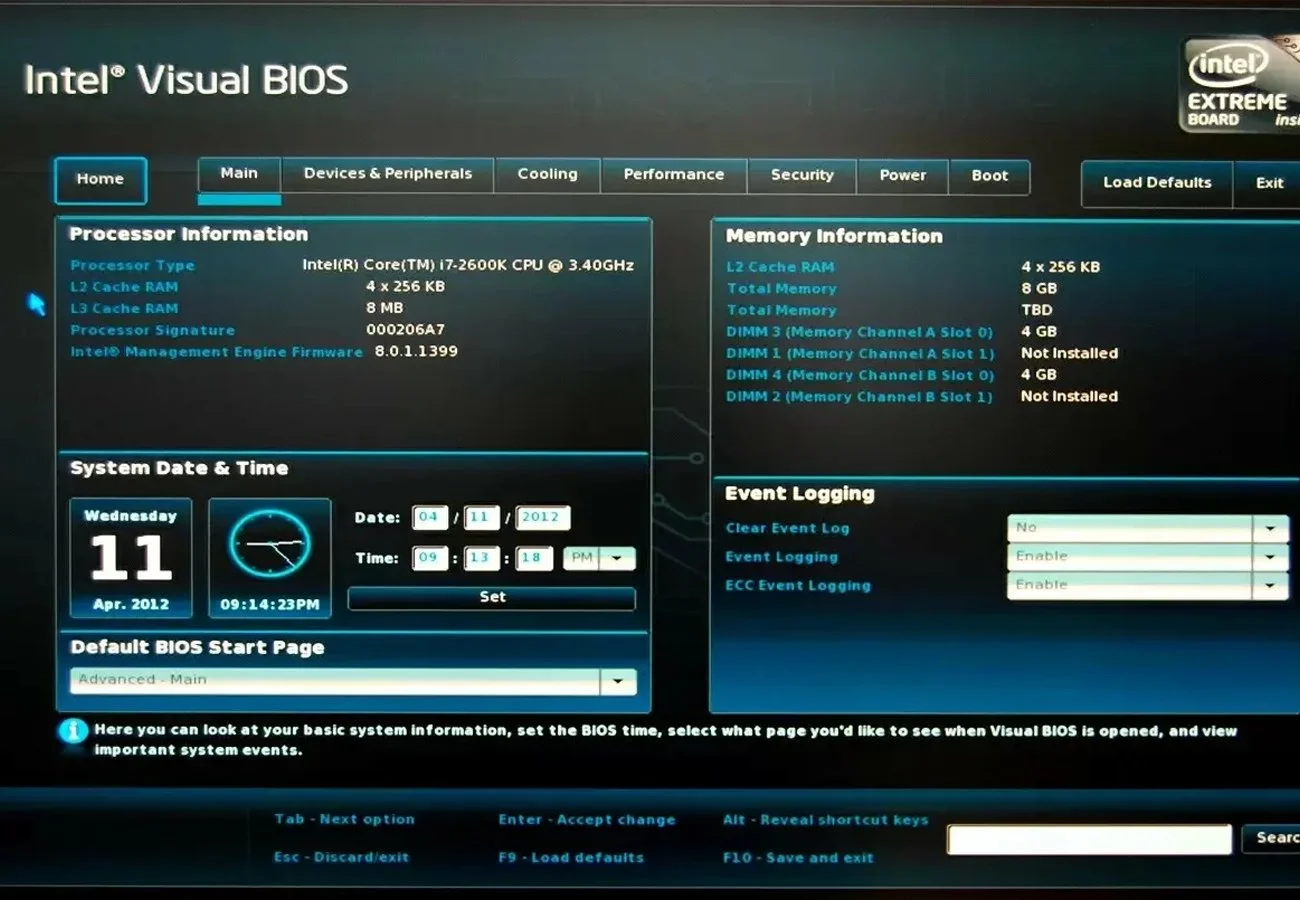The image size is (1300, 900).
Task: Click the Date year field showing 2012
Action: (543, 518)
